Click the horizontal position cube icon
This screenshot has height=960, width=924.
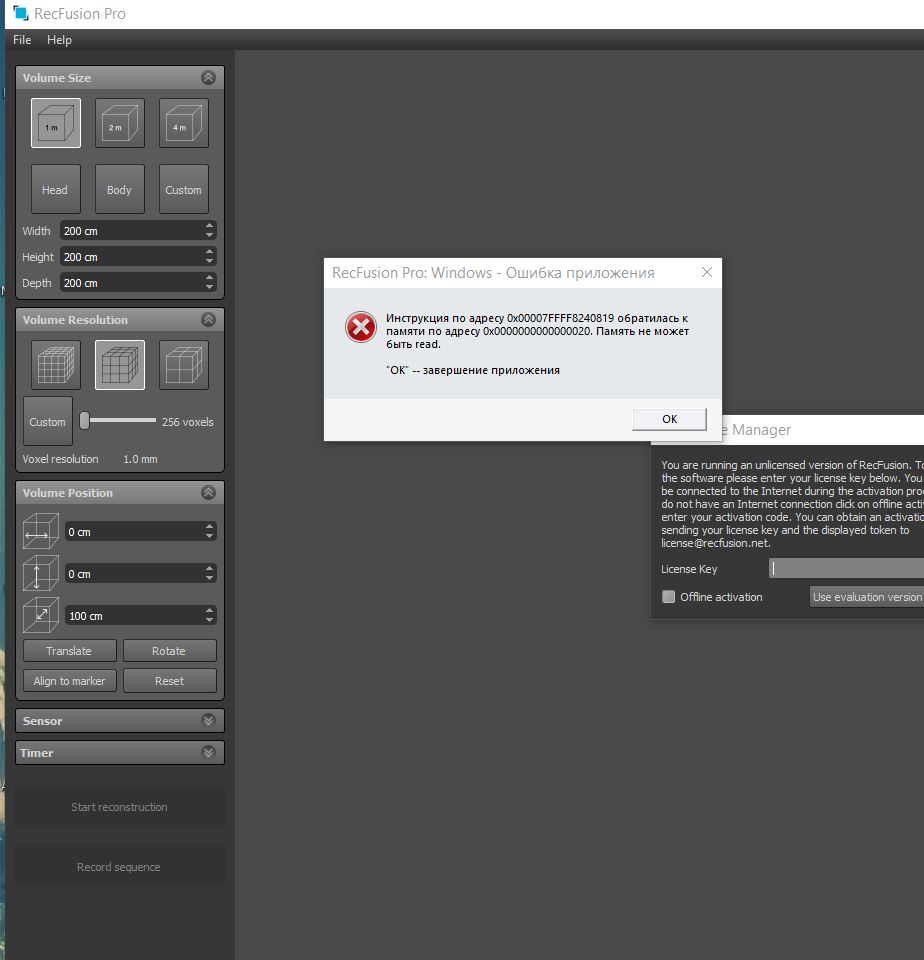[40, 531]
